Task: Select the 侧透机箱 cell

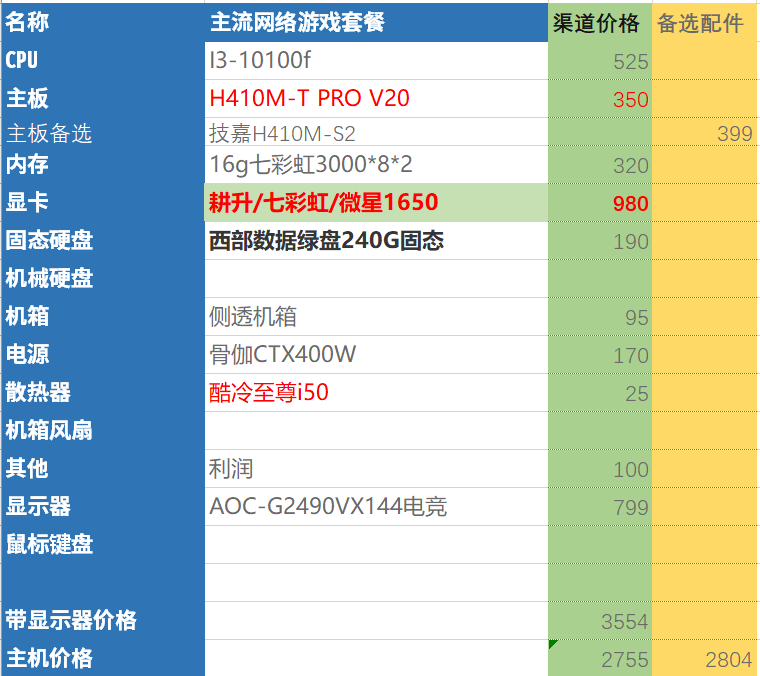Action: point(376,316)
